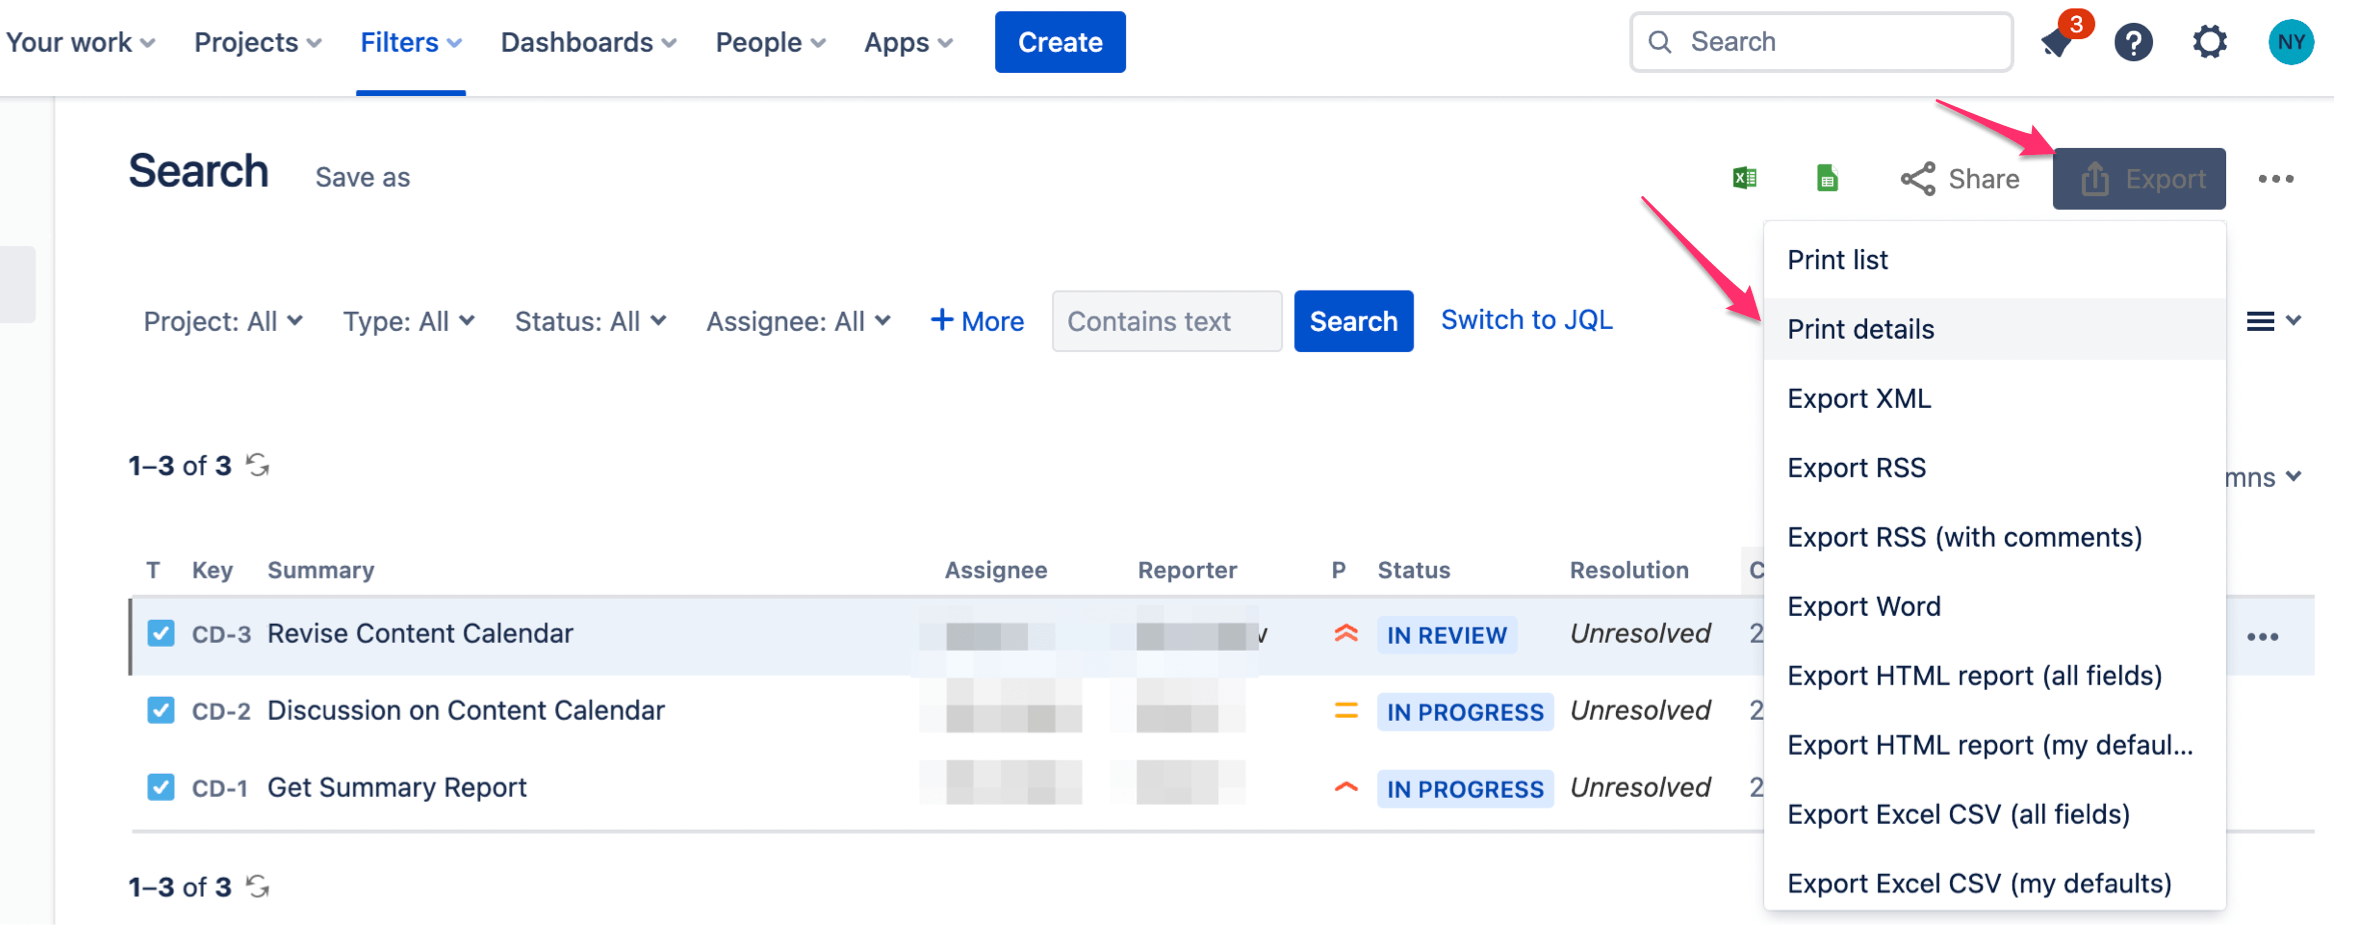Open more actions ellipsis beside Export
The height and width of the screenshot is (947, 2372).
[x=2276, y=179]
